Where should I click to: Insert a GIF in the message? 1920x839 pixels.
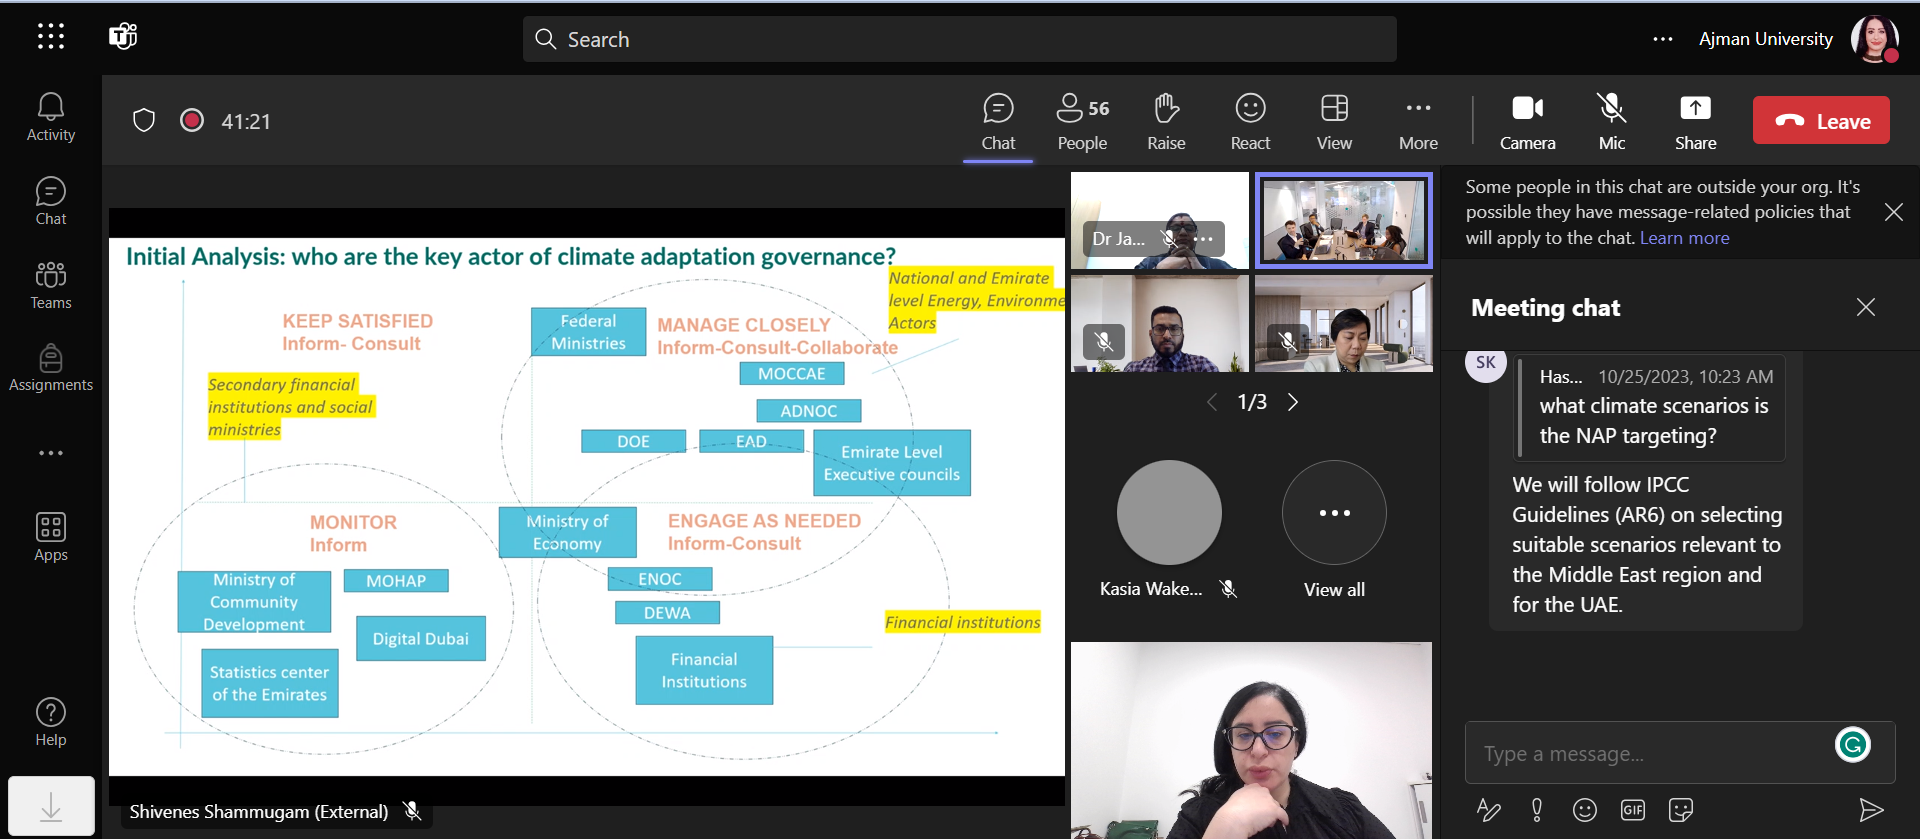coord(1632,810)
